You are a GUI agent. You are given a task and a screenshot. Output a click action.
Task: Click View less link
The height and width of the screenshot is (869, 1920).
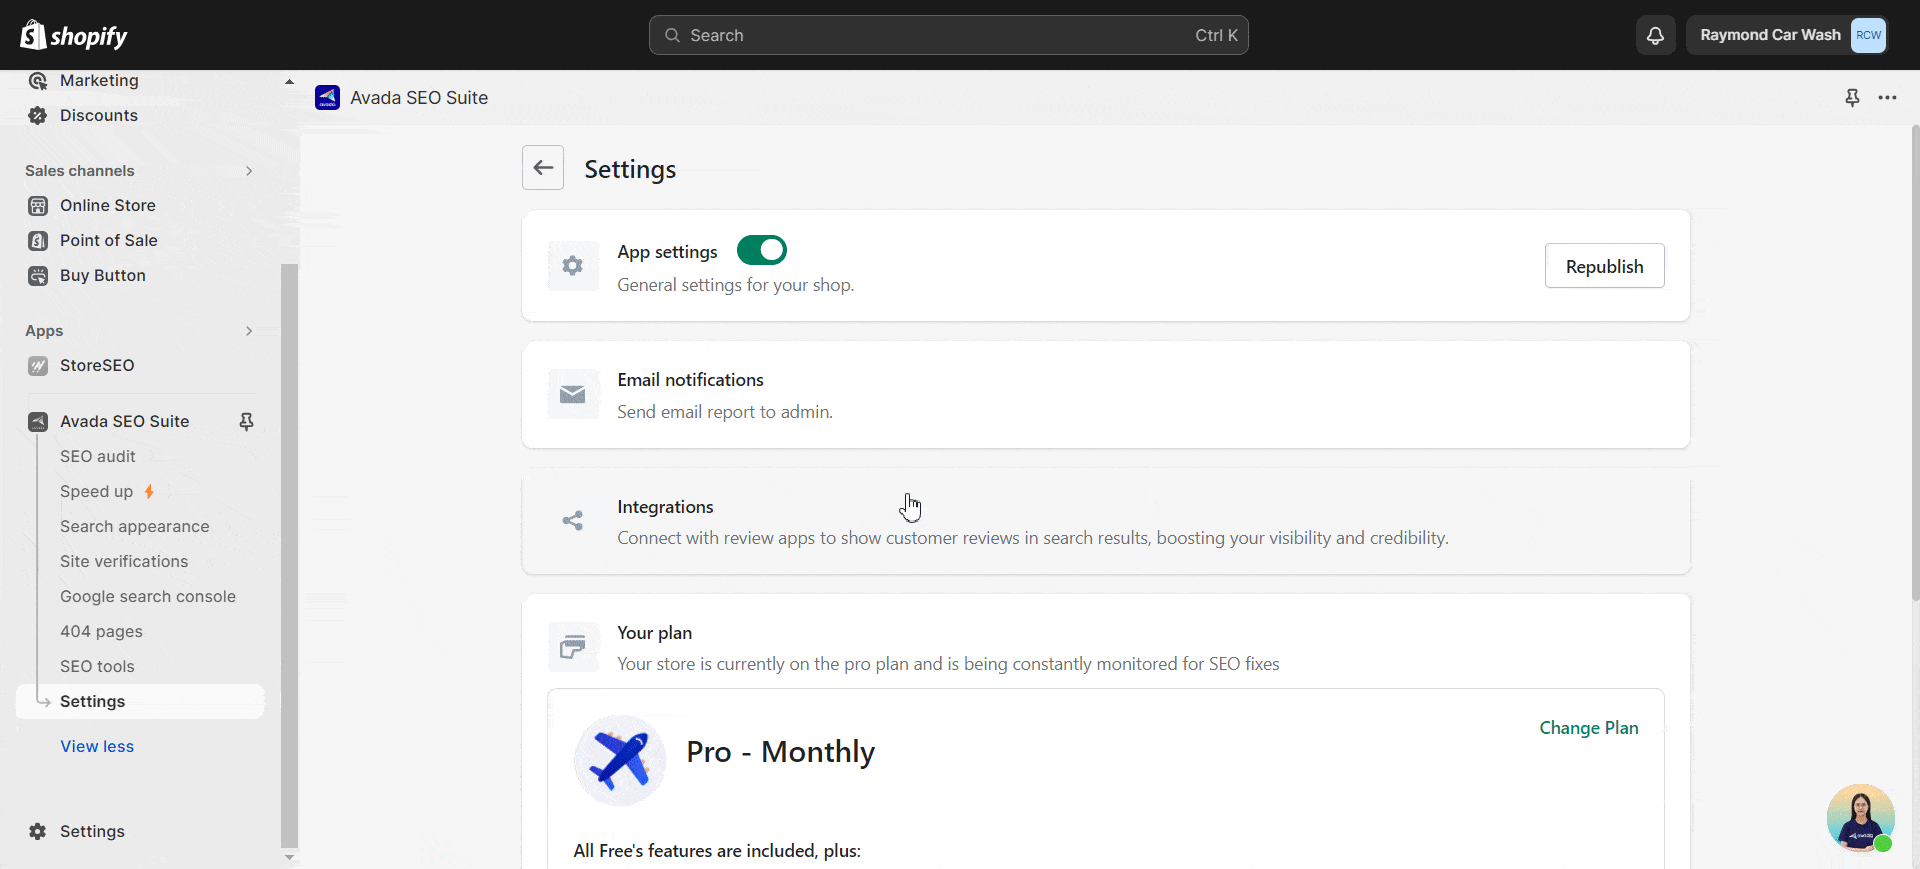point(97,747)
